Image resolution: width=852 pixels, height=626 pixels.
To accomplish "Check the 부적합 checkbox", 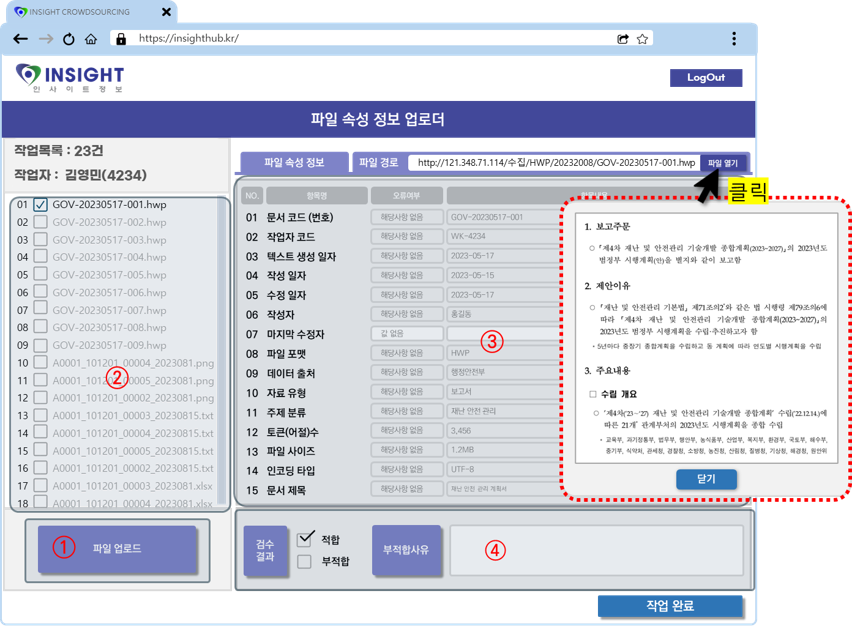I will click(304, 561).
